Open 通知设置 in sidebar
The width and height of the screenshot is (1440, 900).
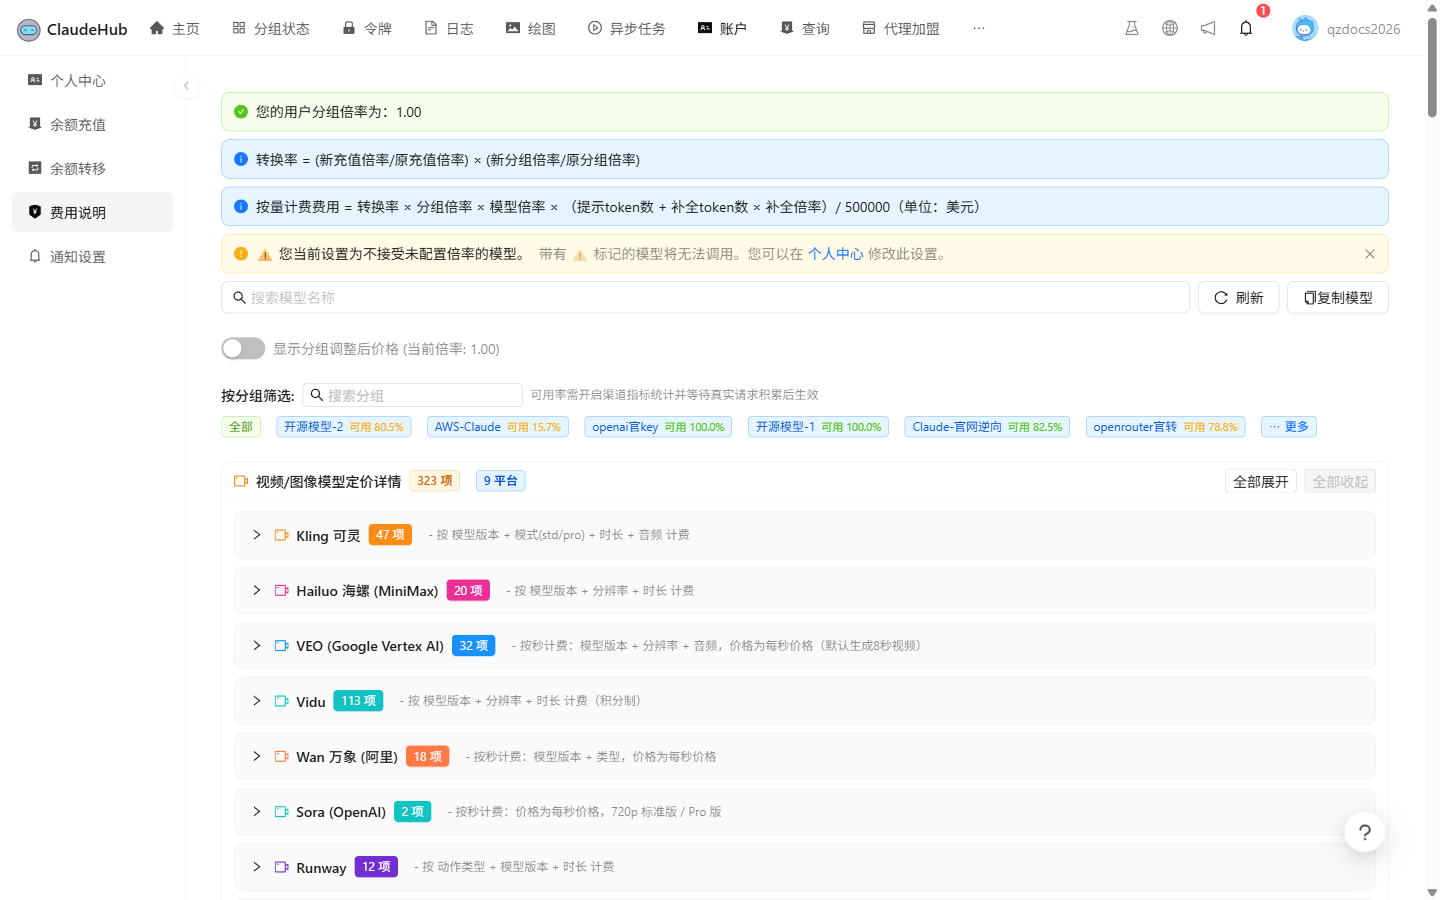[93, 256]
